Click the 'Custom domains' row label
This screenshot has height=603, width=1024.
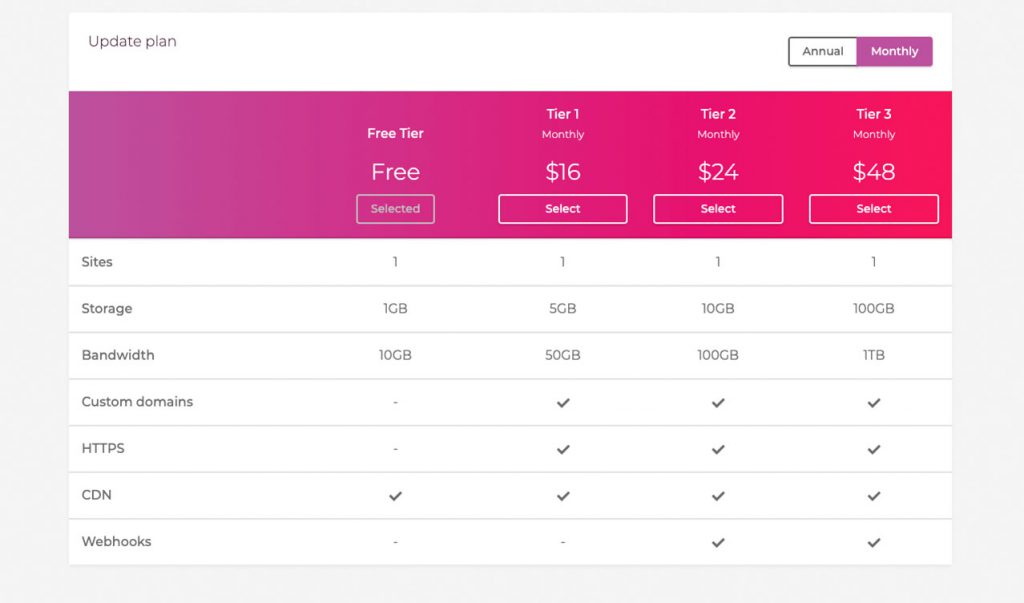[x=137, y=402]
